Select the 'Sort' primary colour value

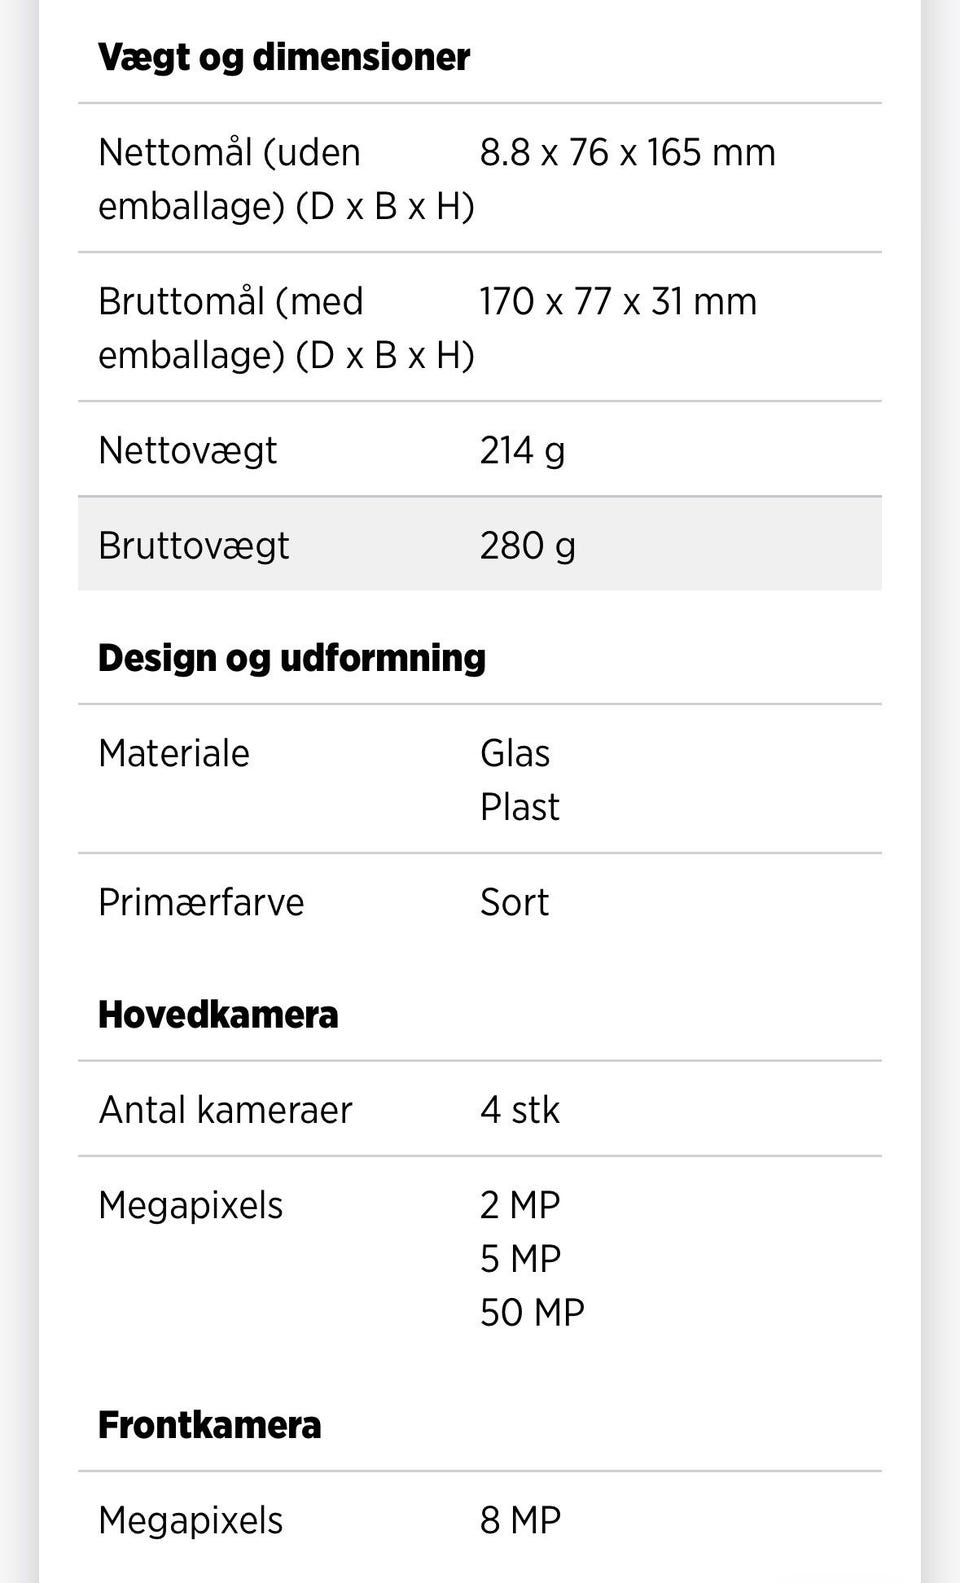514,903
